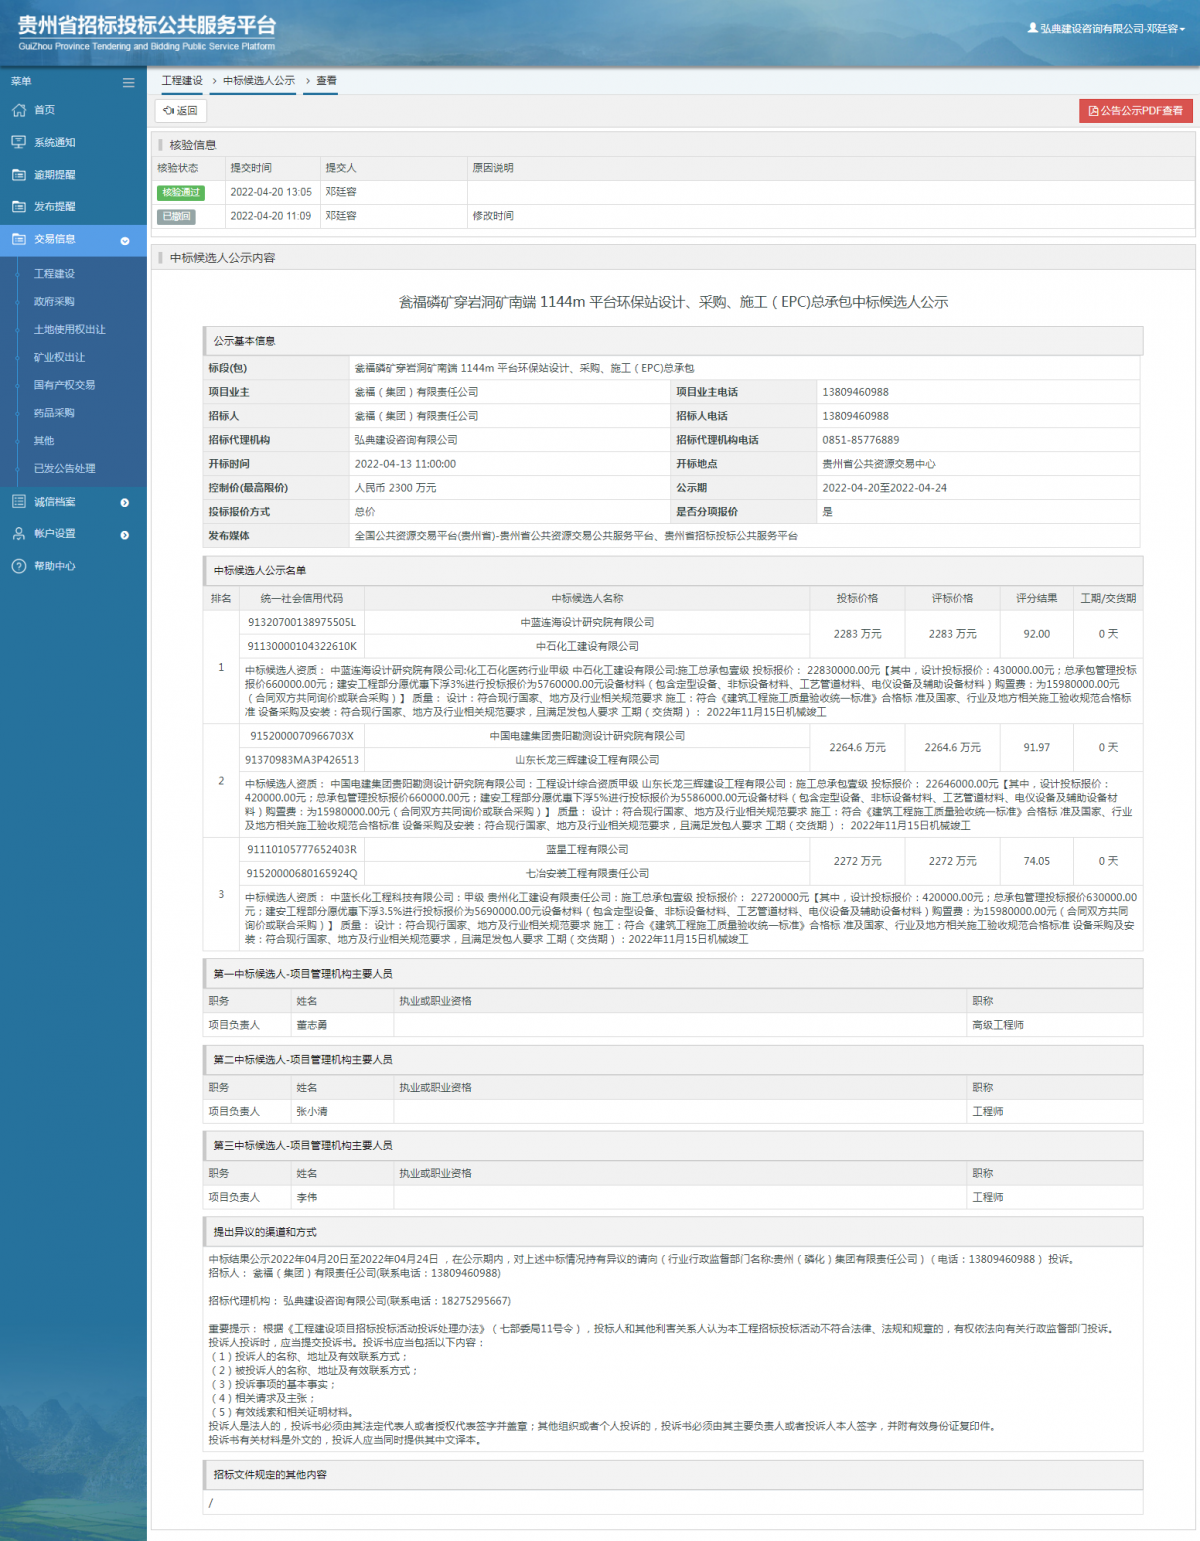
Task: Click score result 74.05
Action: [1037, 861]
